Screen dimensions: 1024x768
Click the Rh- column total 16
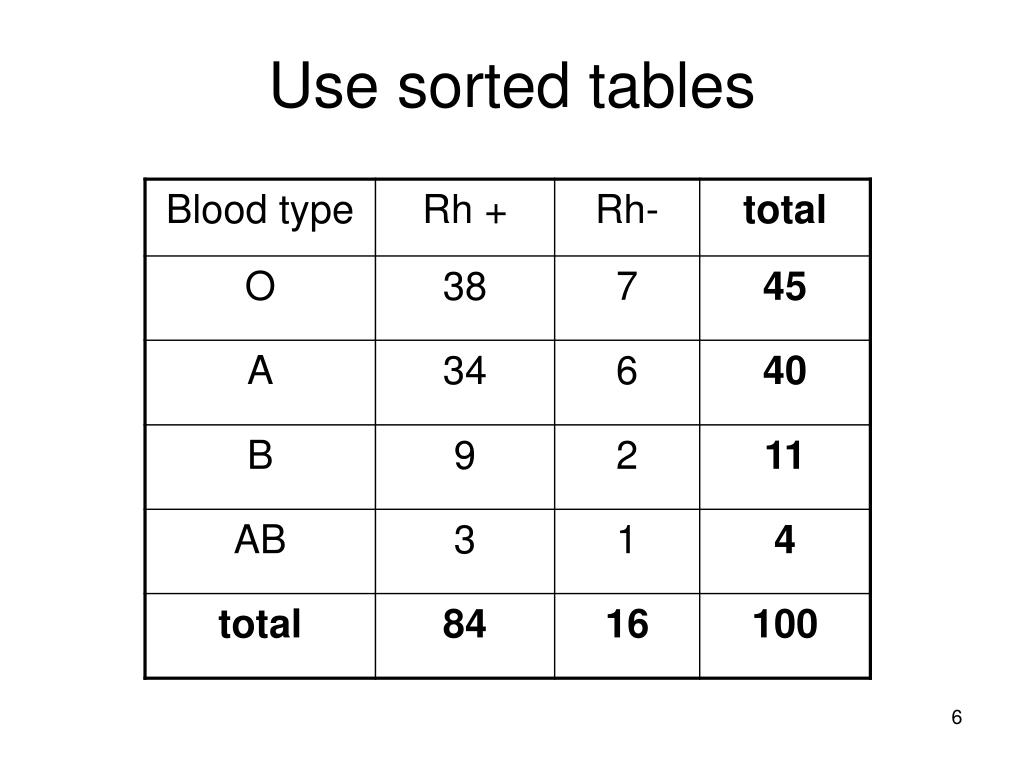[627, 625]
